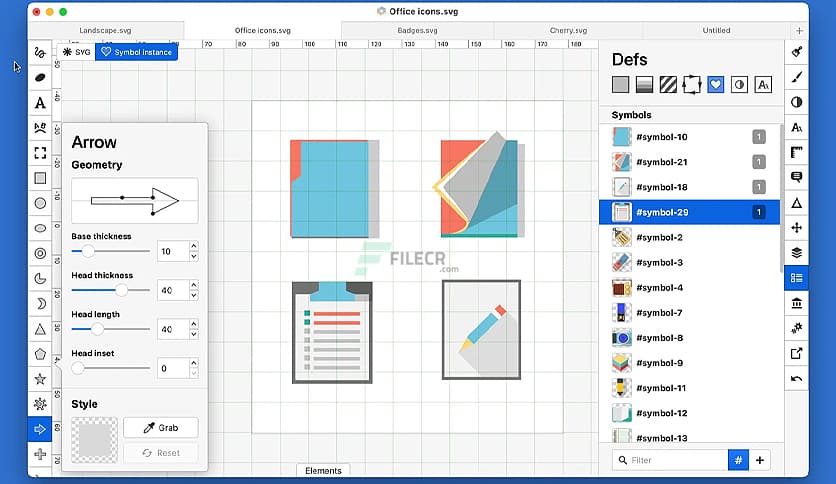The height and width of the screenshot is (484, 836).
Task: Open the Defs list panel
Action: pyautogui.click(x=797, y=278)
